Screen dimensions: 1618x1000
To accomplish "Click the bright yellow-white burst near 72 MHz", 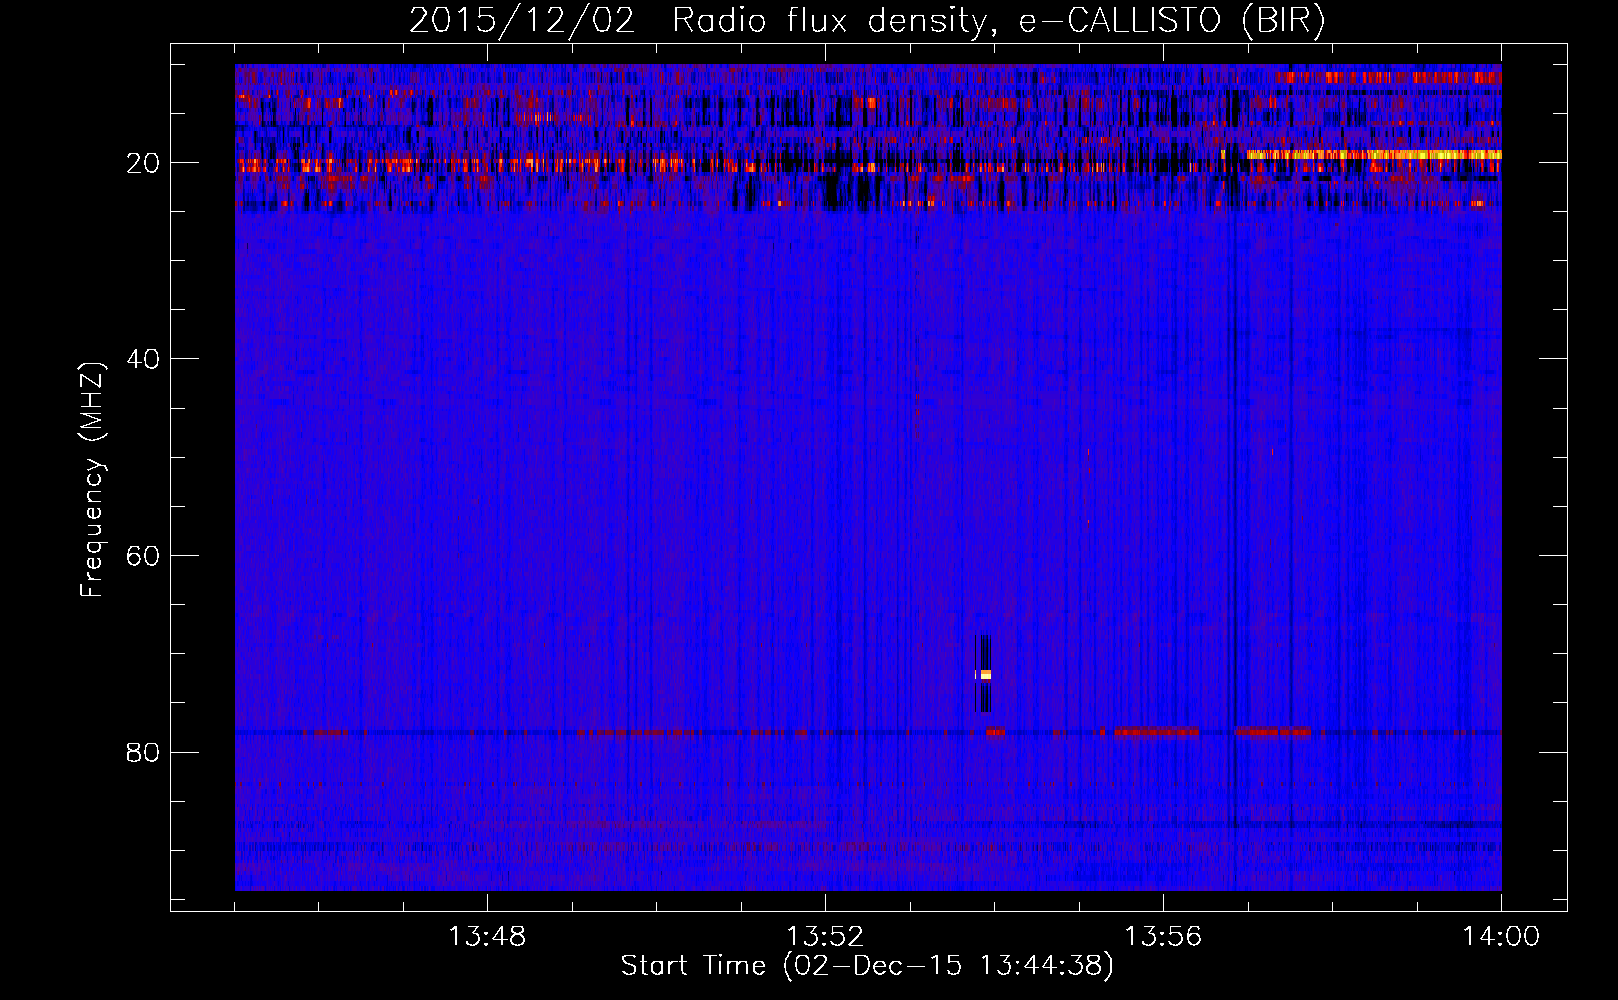I will 985,675.
